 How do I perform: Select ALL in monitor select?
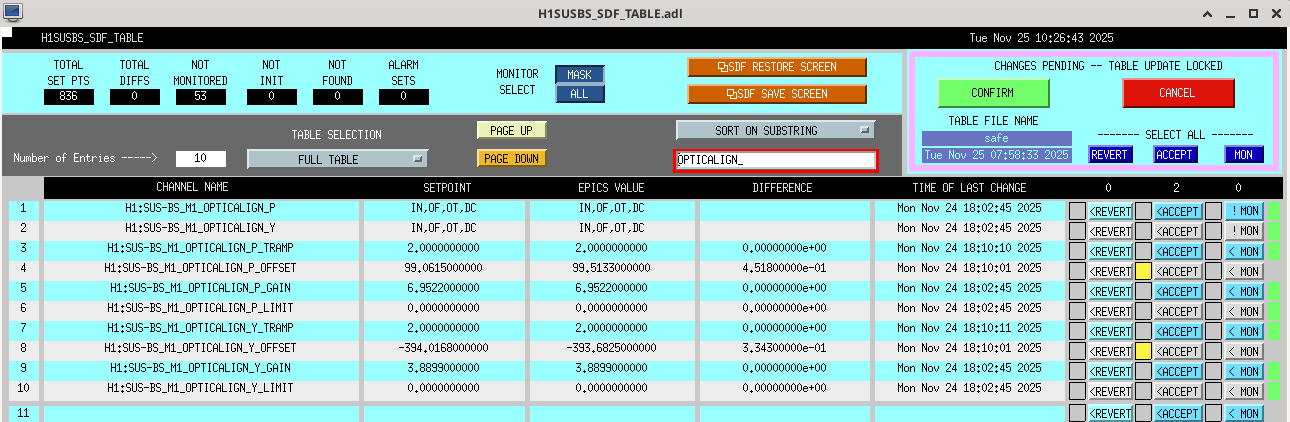pyautogui.click(x=580, y=94)
